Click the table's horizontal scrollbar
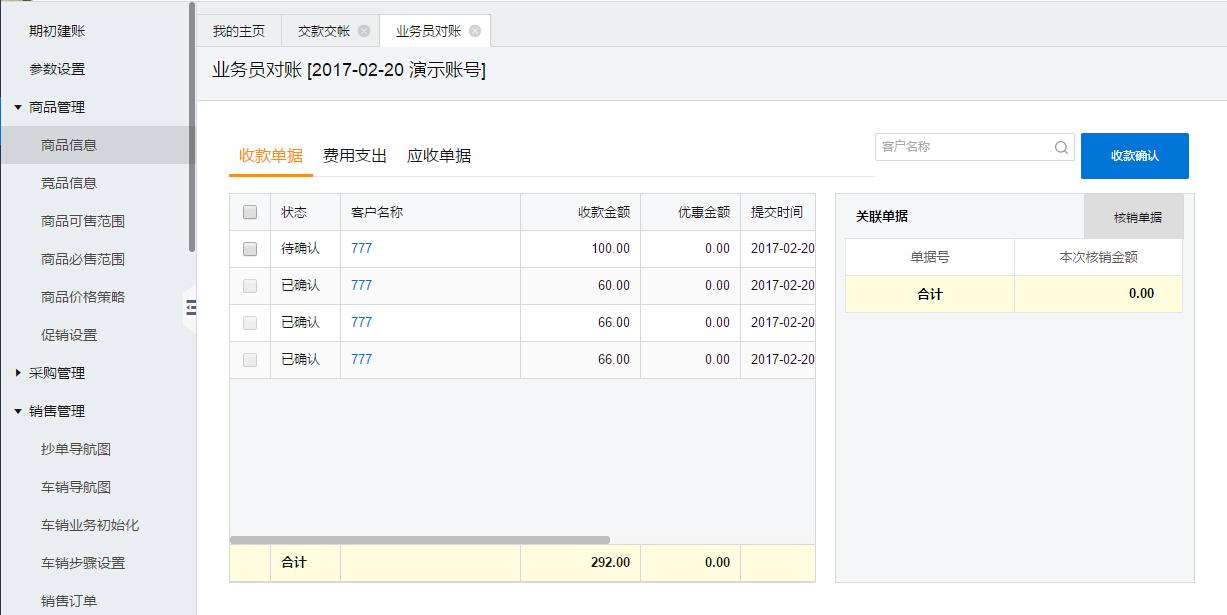The width and height of the screenshot is (1227, 615). pos(420,540)
